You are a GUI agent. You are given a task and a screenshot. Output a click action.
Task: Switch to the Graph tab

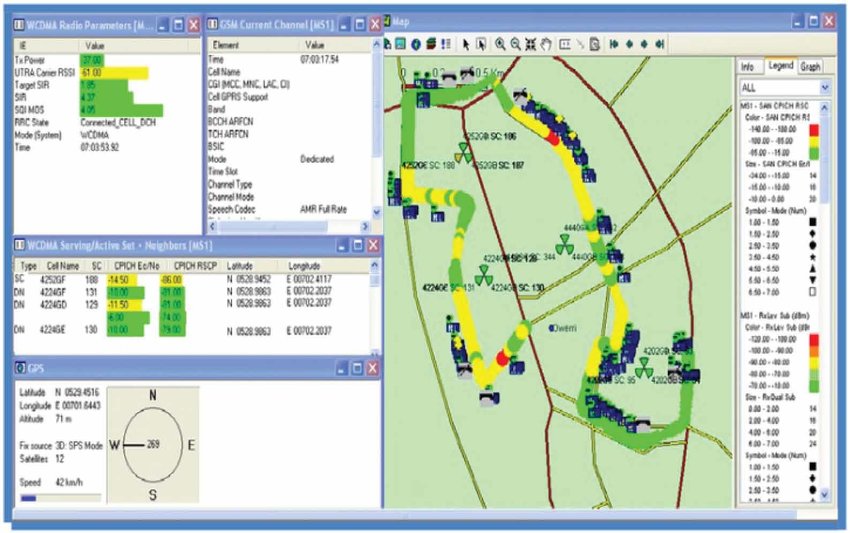(x=810, y=66)
